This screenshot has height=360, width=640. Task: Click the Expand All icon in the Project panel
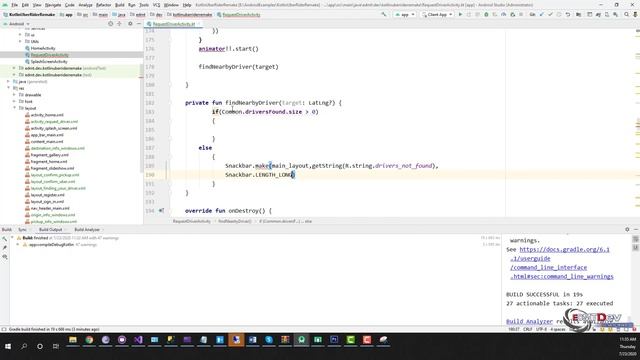(120, 24)
